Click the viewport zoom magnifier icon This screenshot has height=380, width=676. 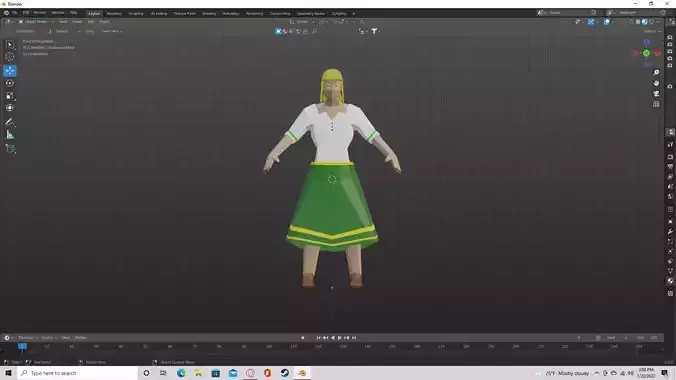click(656, 72)
